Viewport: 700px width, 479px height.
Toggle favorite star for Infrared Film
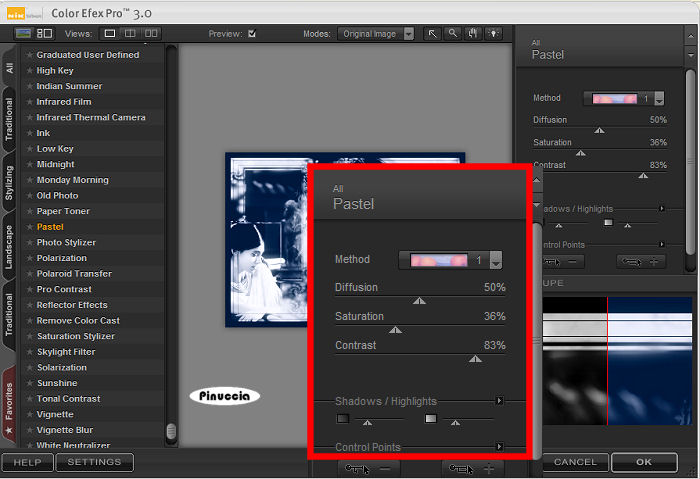tap(29, 102)
